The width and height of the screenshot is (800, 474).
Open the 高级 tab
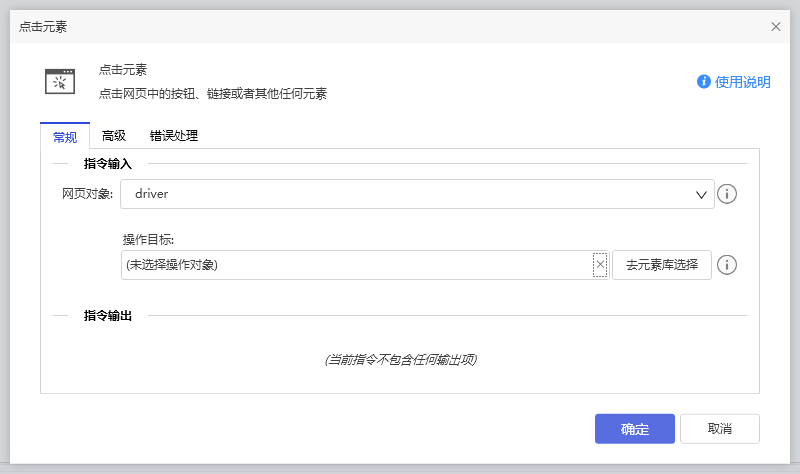pos(114,136)
